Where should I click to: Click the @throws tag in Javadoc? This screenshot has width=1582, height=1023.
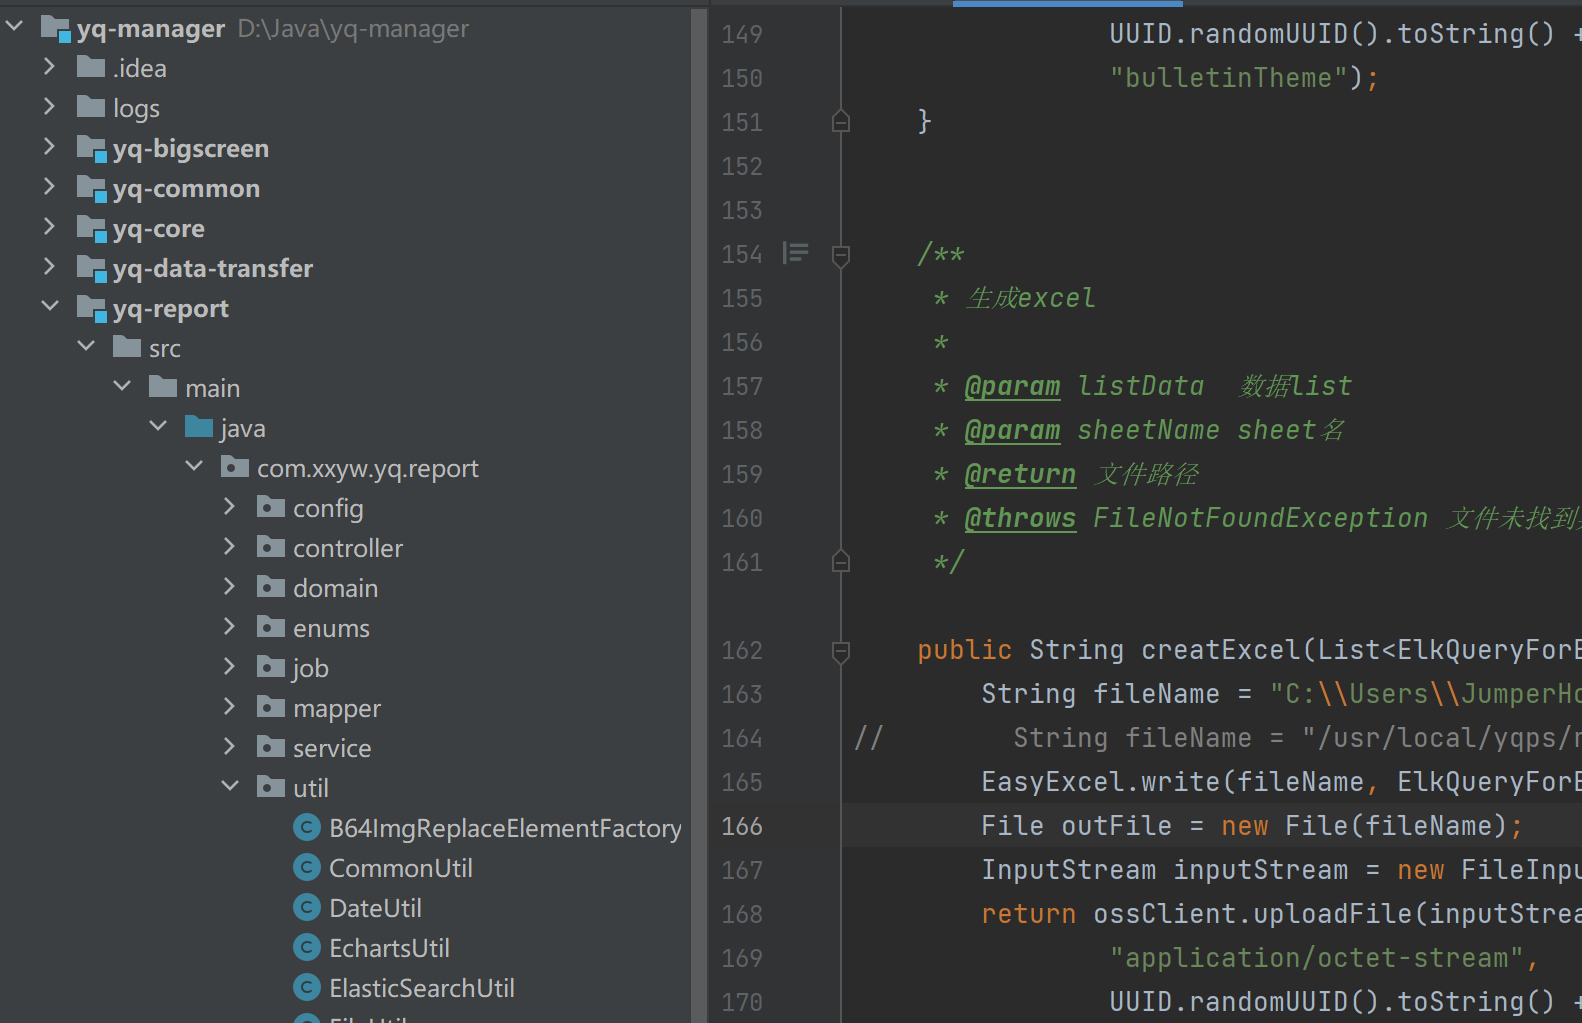[x=1020, y=518]
